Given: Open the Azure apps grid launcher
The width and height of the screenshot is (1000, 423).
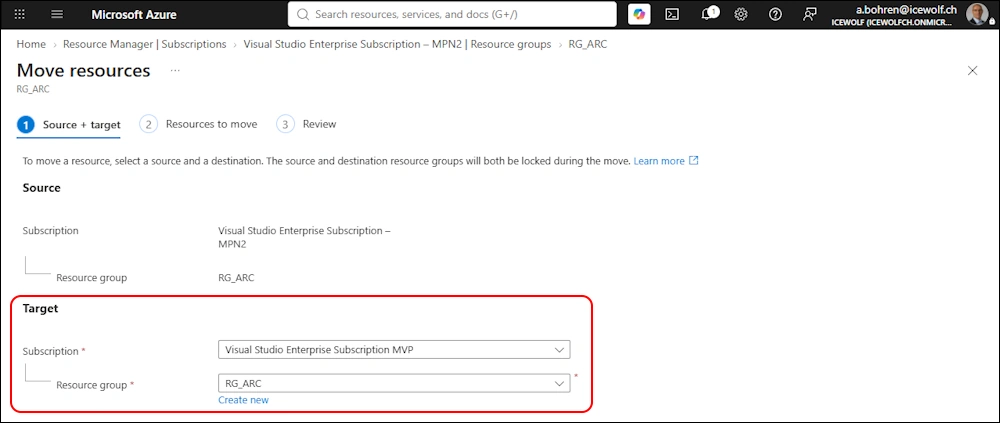Looking at the screenshot, I should tap(20, 14).
